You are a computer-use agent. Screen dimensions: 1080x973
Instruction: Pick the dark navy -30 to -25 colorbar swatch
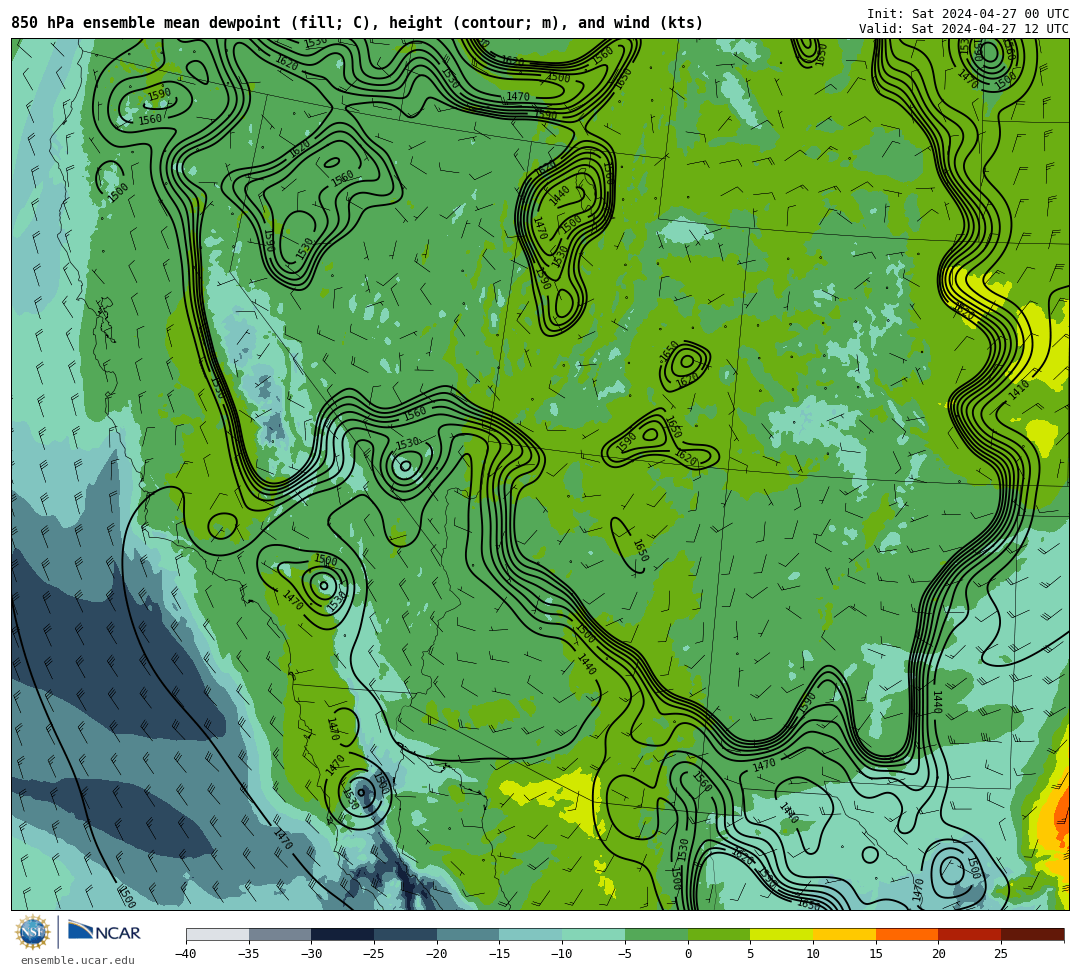(343, 934)
